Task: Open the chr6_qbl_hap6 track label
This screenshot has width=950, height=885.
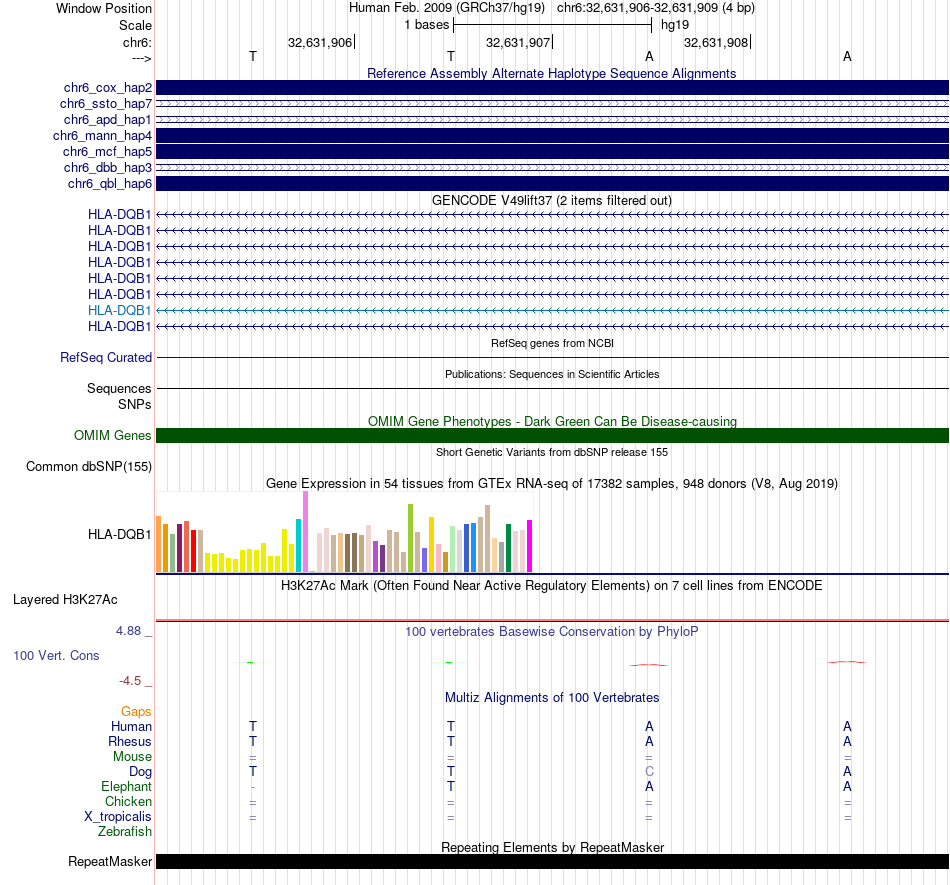Action: (110, 184)
